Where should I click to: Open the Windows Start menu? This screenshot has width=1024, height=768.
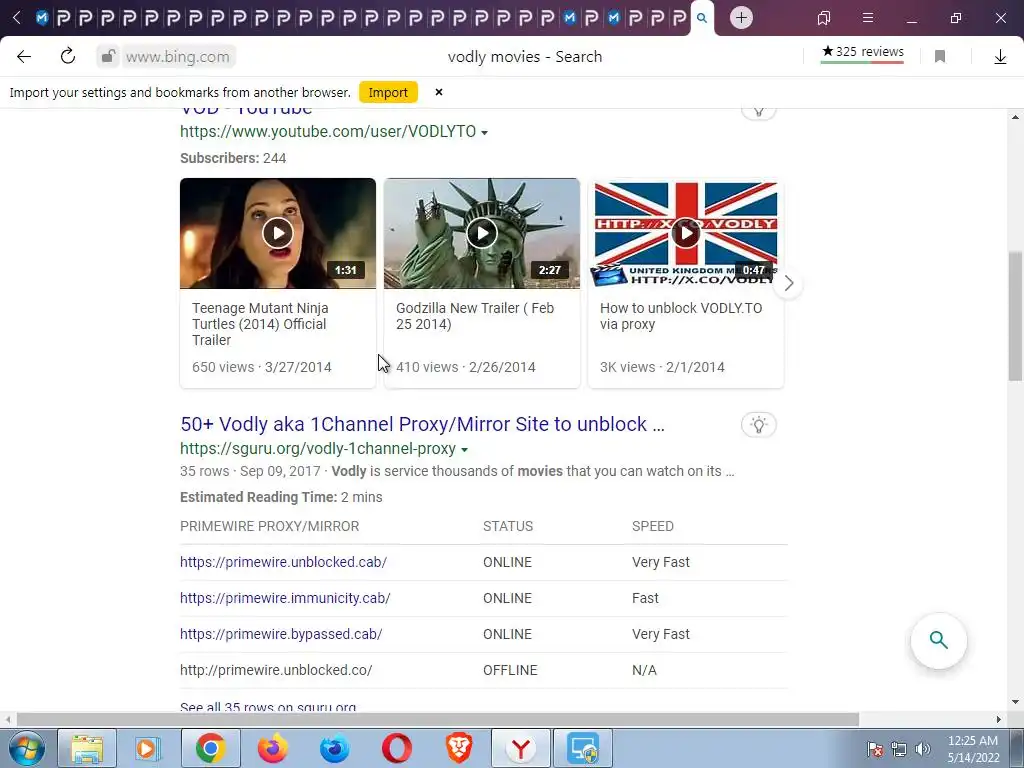27,748
